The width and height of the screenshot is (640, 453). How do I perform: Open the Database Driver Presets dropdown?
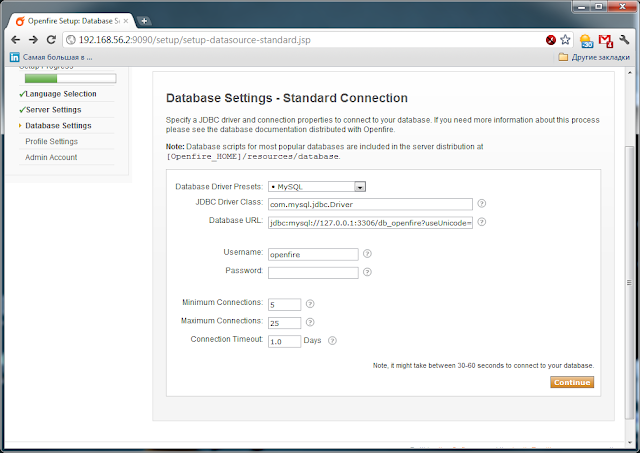[x=317, y=187]
